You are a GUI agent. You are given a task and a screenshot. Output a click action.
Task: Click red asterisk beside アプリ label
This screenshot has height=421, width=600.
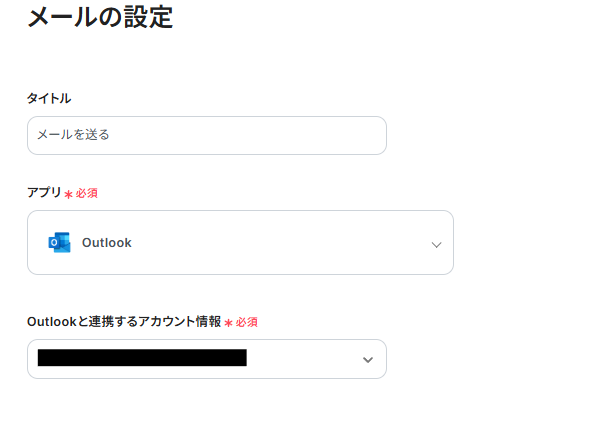[x=68, y=193]
